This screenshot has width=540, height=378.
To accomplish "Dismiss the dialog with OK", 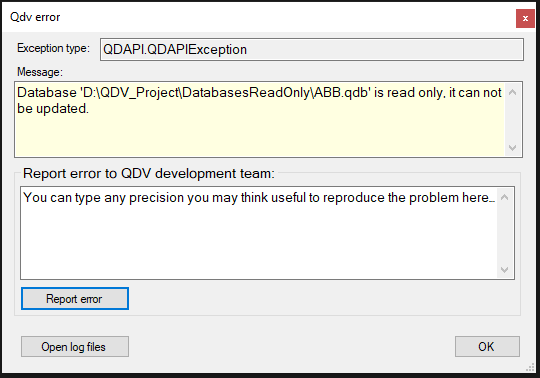I will click(x=487, y=347).
